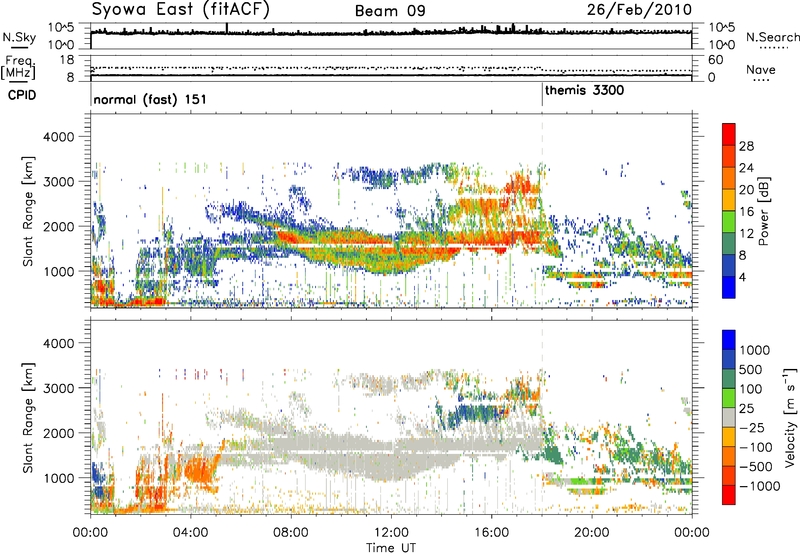Click the Velocity color bar value "500"
This screenshot has height=554, width=800.
click(751, 370)
